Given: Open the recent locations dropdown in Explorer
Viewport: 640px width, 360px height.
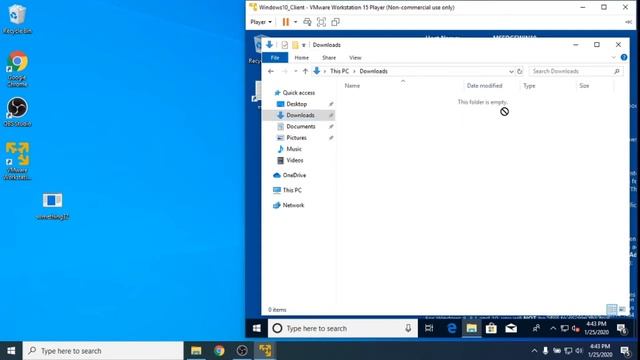Looking at the screenshot, I should (296, 71).
